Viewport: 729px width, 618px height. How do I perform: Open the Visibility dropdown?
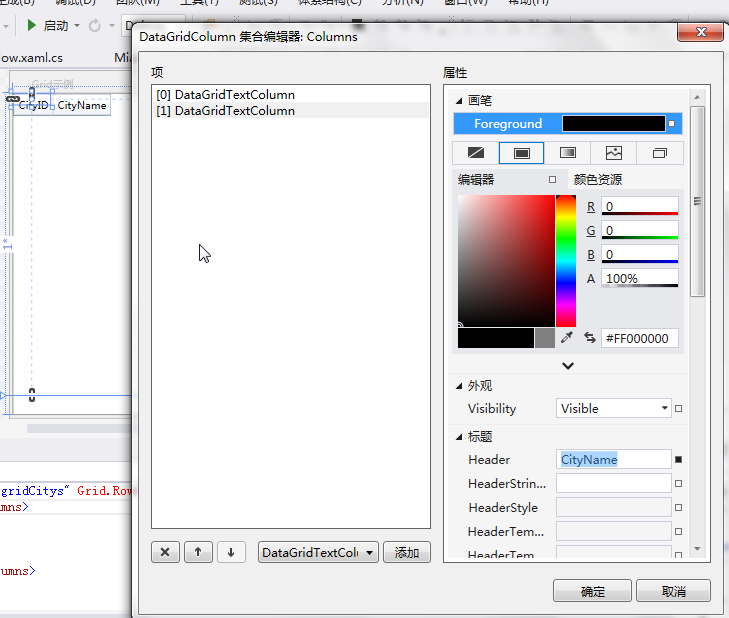pos(665,408)
